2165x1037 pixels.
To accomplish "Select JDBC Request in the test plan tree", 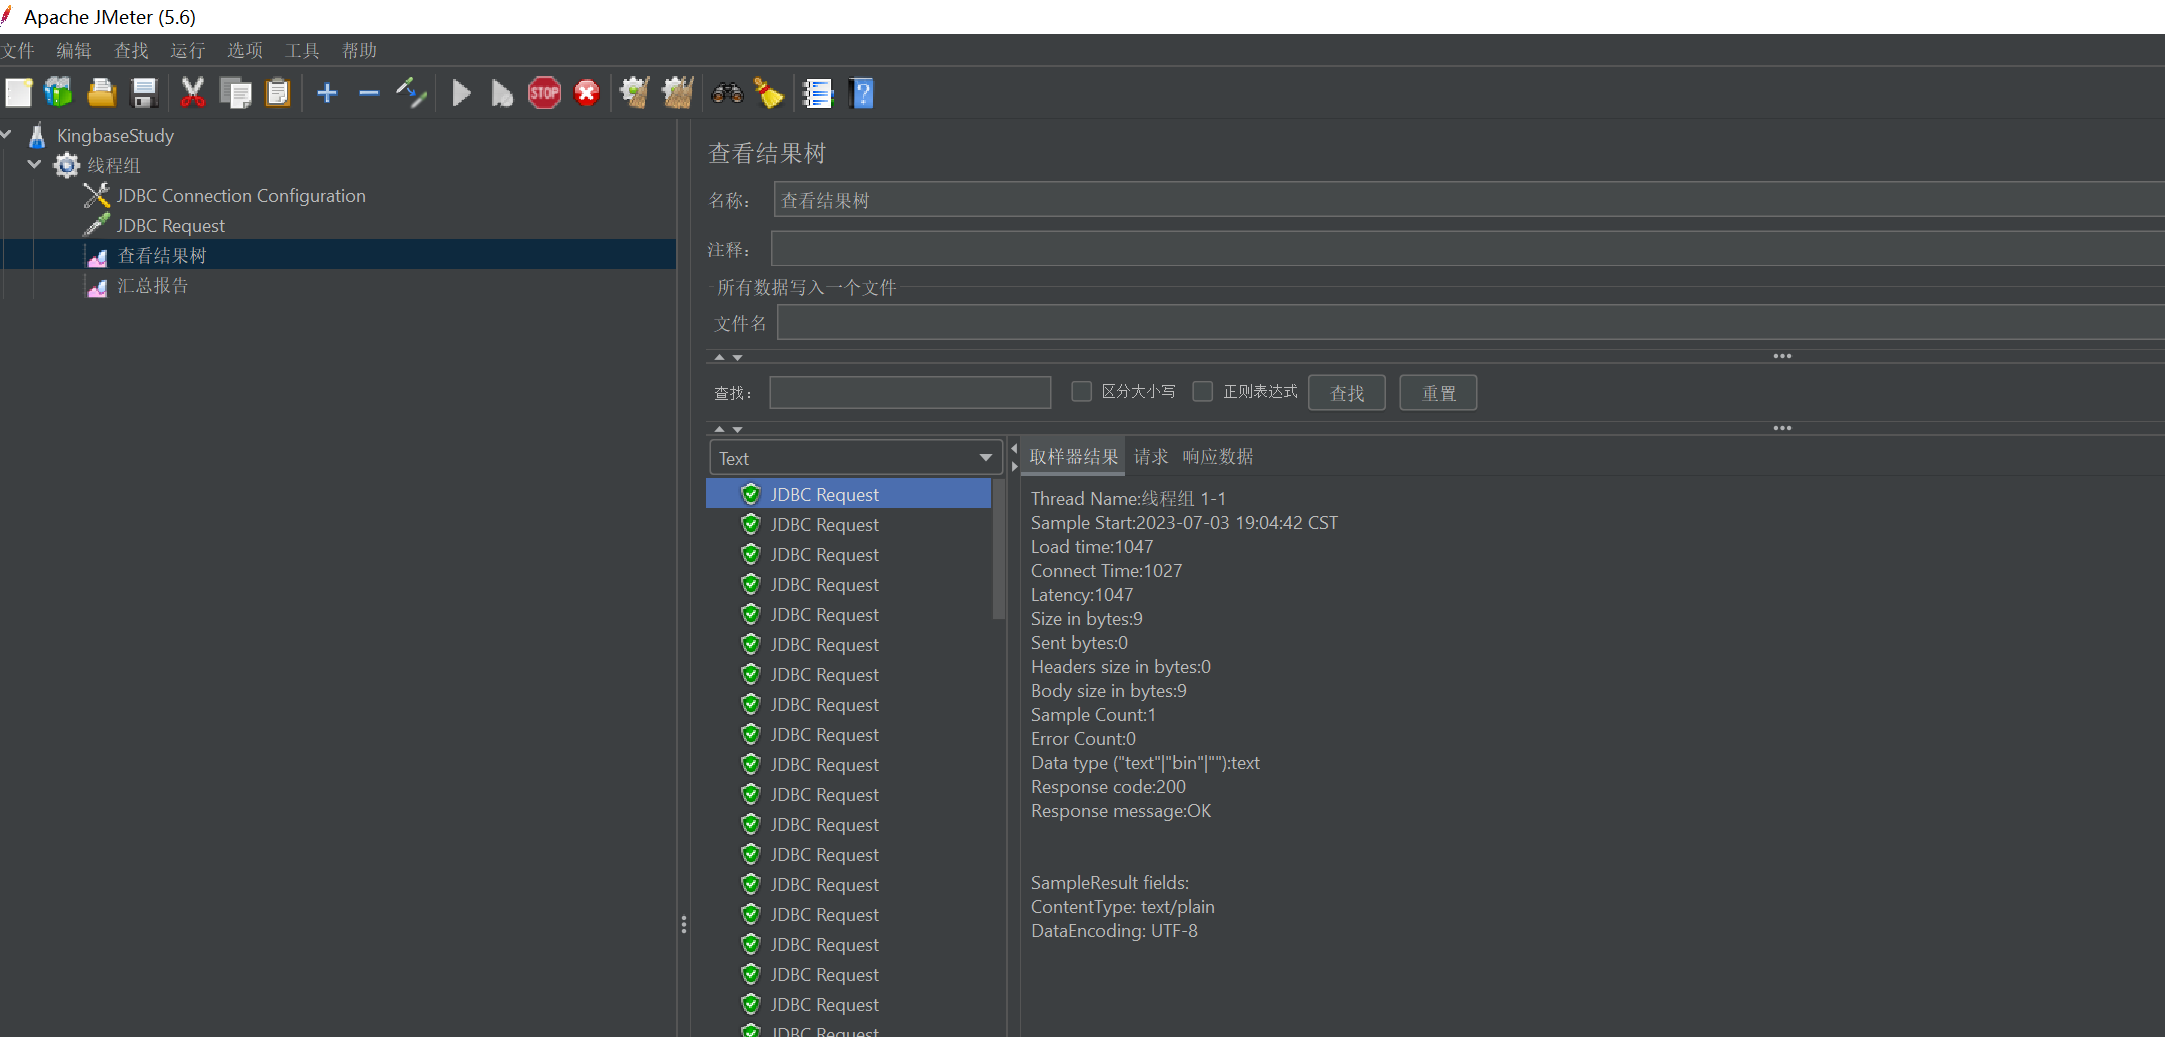I will click(x=171, y=225).
